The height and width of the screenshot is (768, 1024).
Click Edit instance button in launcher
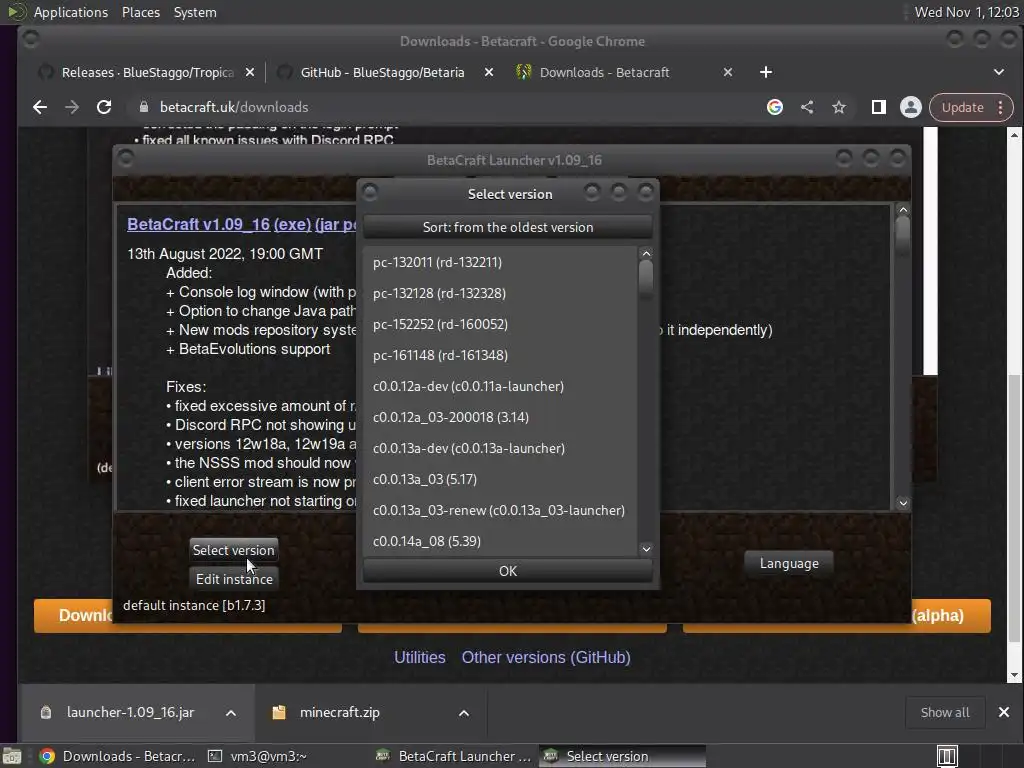tap(234, 579)
